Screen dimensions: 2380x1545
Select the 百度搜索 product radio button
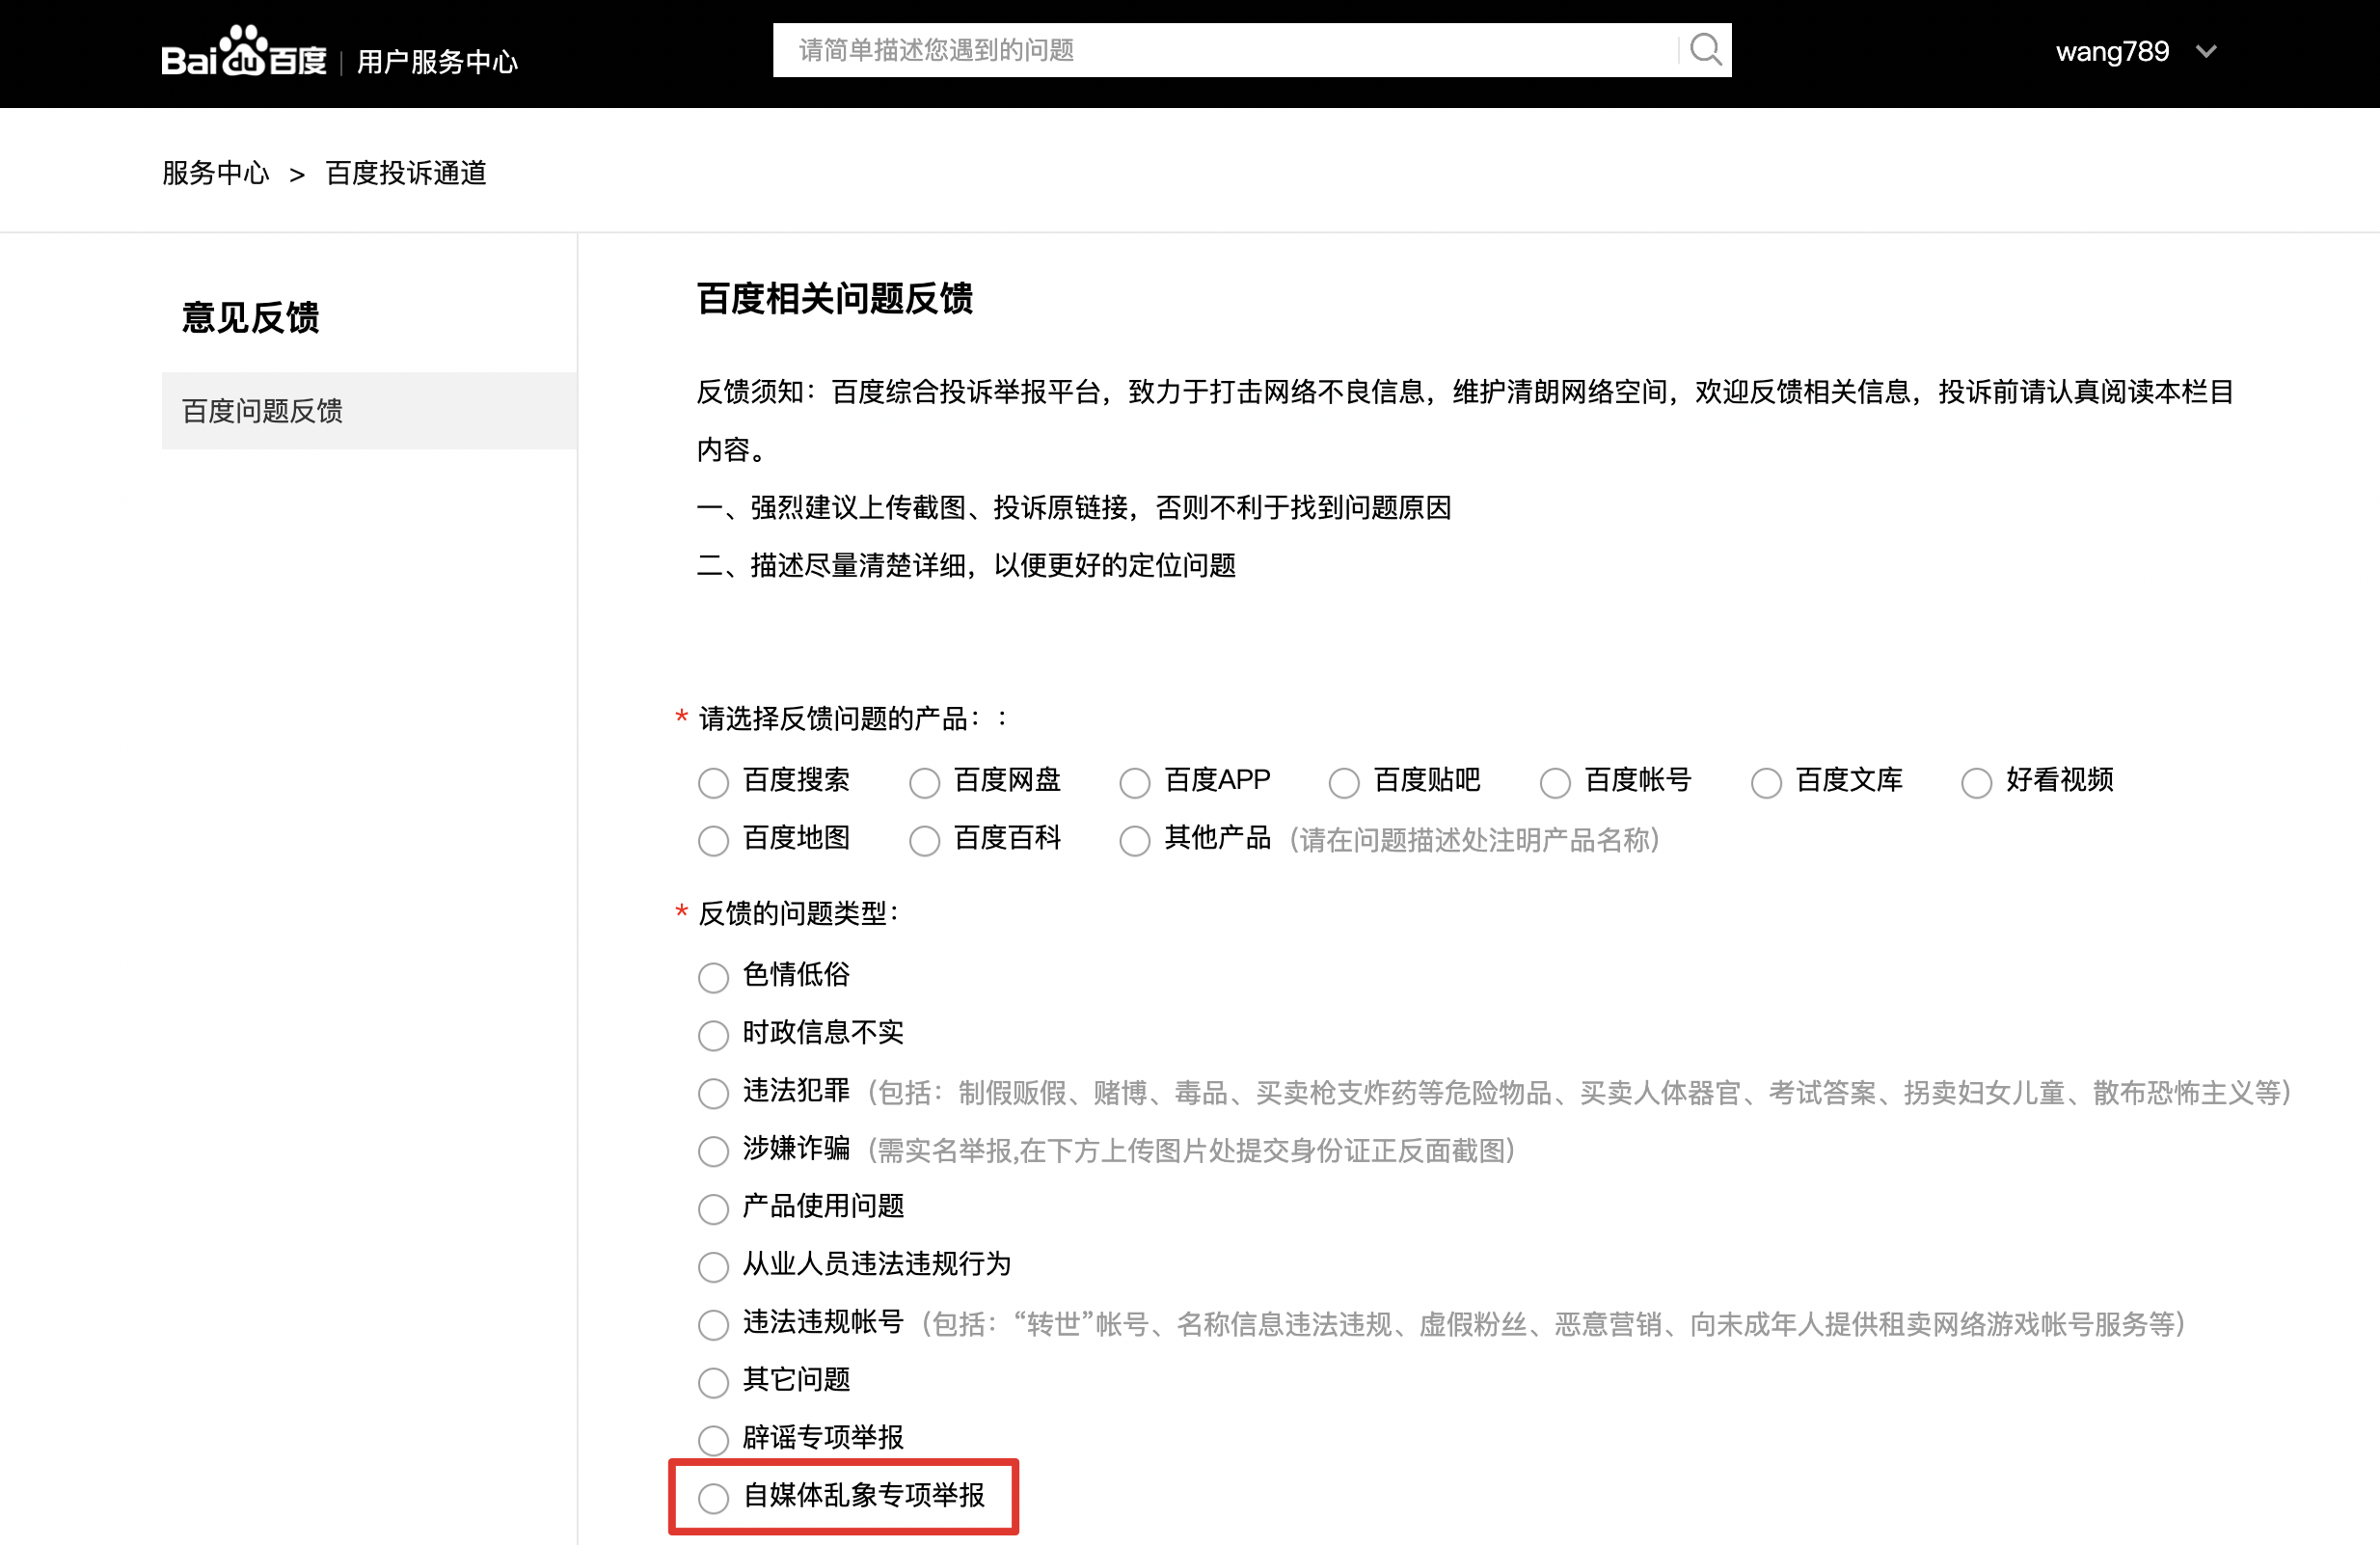click(713, 782)
